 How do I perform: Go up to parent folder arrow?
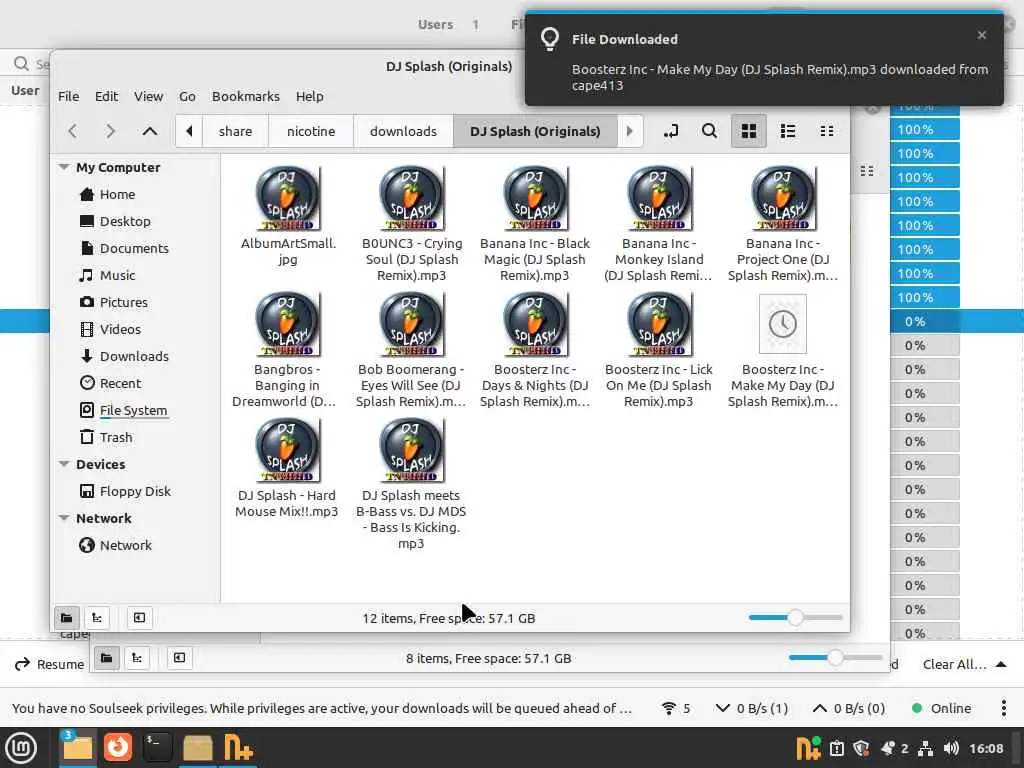point(150,131)
